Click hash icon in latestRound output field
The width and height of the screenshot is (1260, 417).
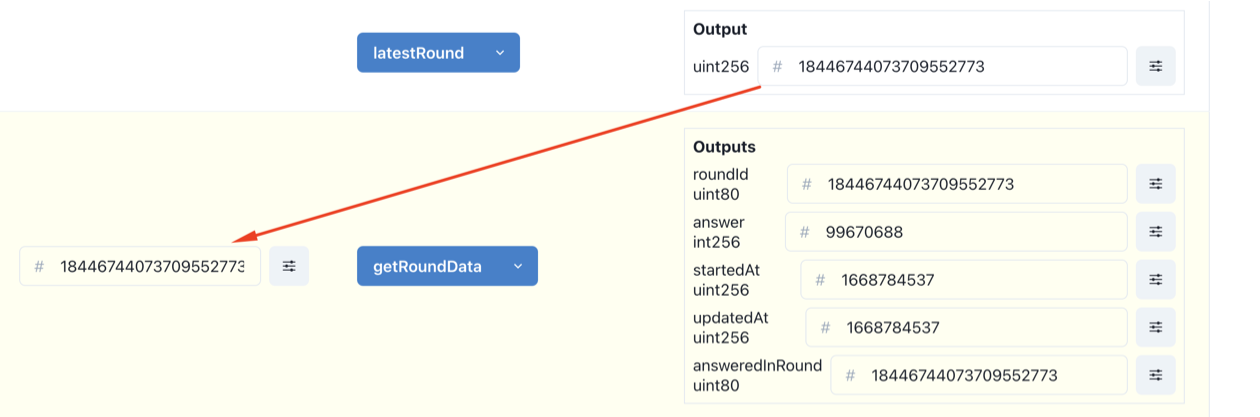(777, 67)
